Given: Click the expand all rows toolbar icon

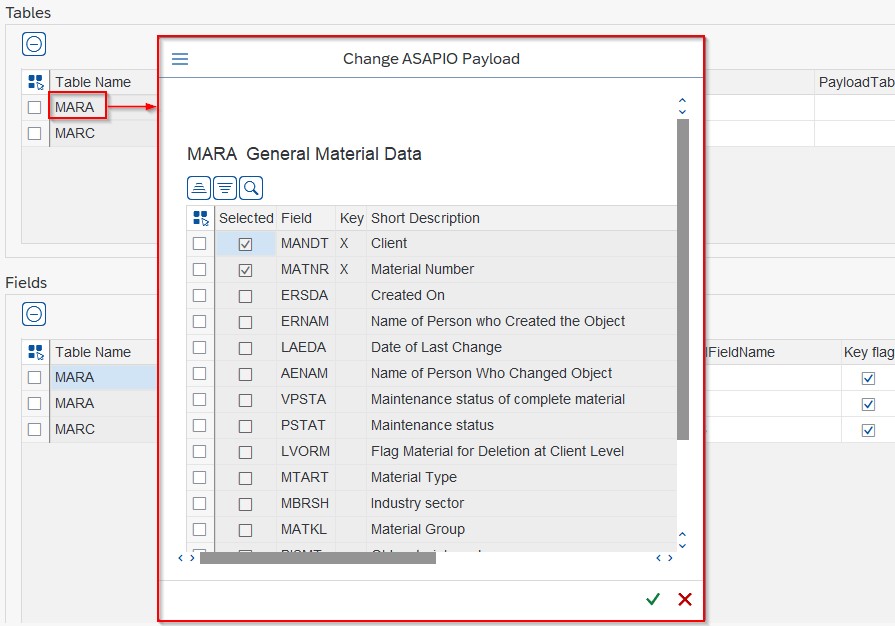Looking at the screenshot, I should pos(225,187).
